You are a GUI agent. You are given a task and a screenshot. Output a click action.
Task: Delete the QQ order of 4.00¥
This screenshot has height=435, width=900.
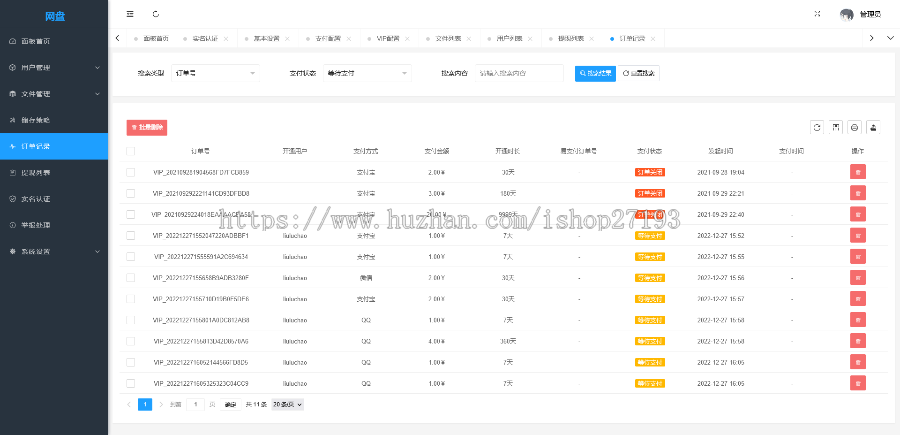tap(858, 341)
